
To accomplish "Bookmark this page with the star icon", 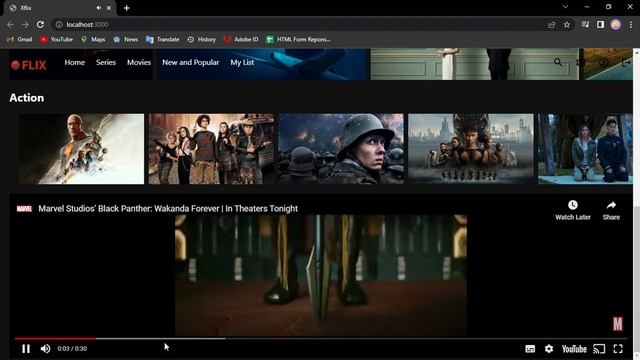I will 567,24.
